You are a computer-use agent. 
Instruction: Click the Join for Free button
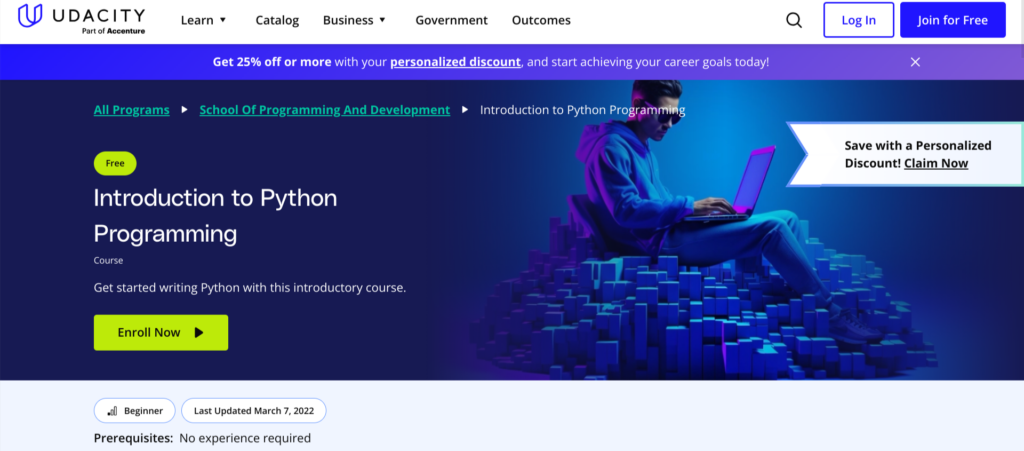tap(952, 20)
